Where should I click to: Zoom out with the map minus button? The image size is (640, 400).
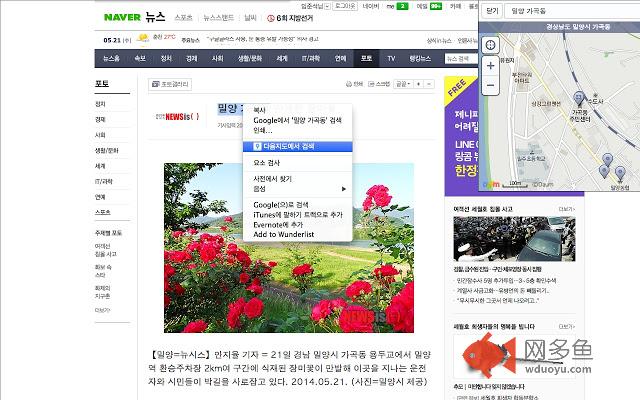pos(491,85)
